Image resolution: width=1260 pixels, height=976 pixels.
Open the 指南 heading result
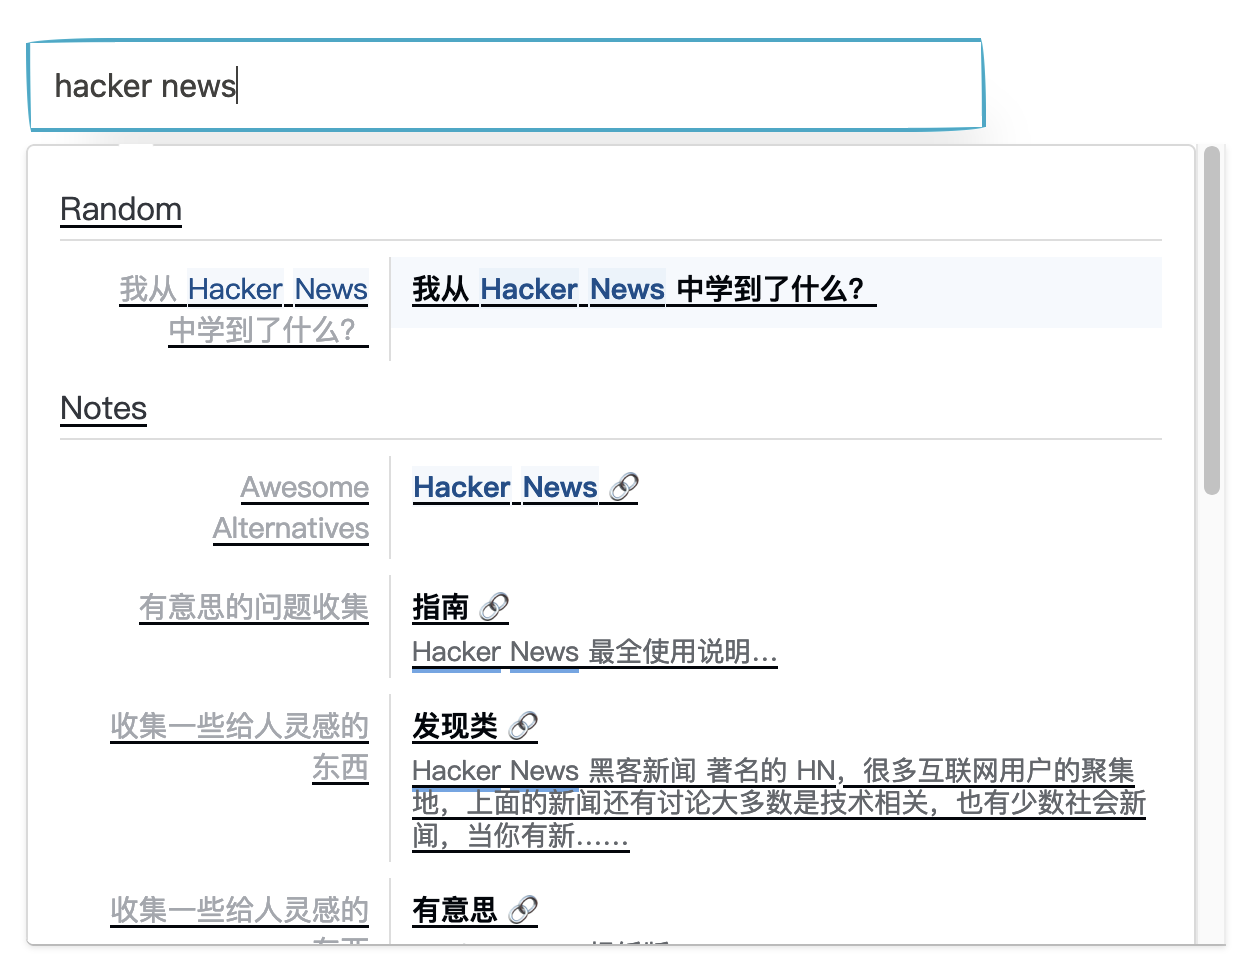coord(440,607)
